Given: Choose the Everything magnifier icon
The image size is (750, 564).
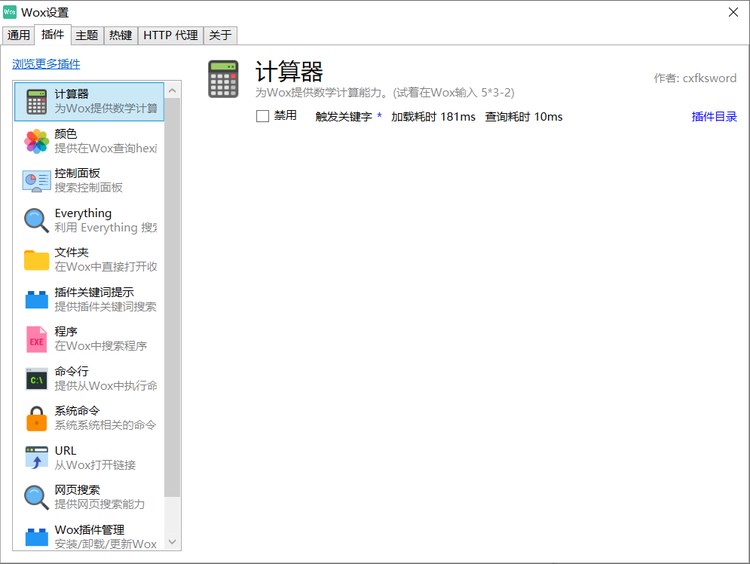Looking at the screenshot, I should click(x=36, y=220).
